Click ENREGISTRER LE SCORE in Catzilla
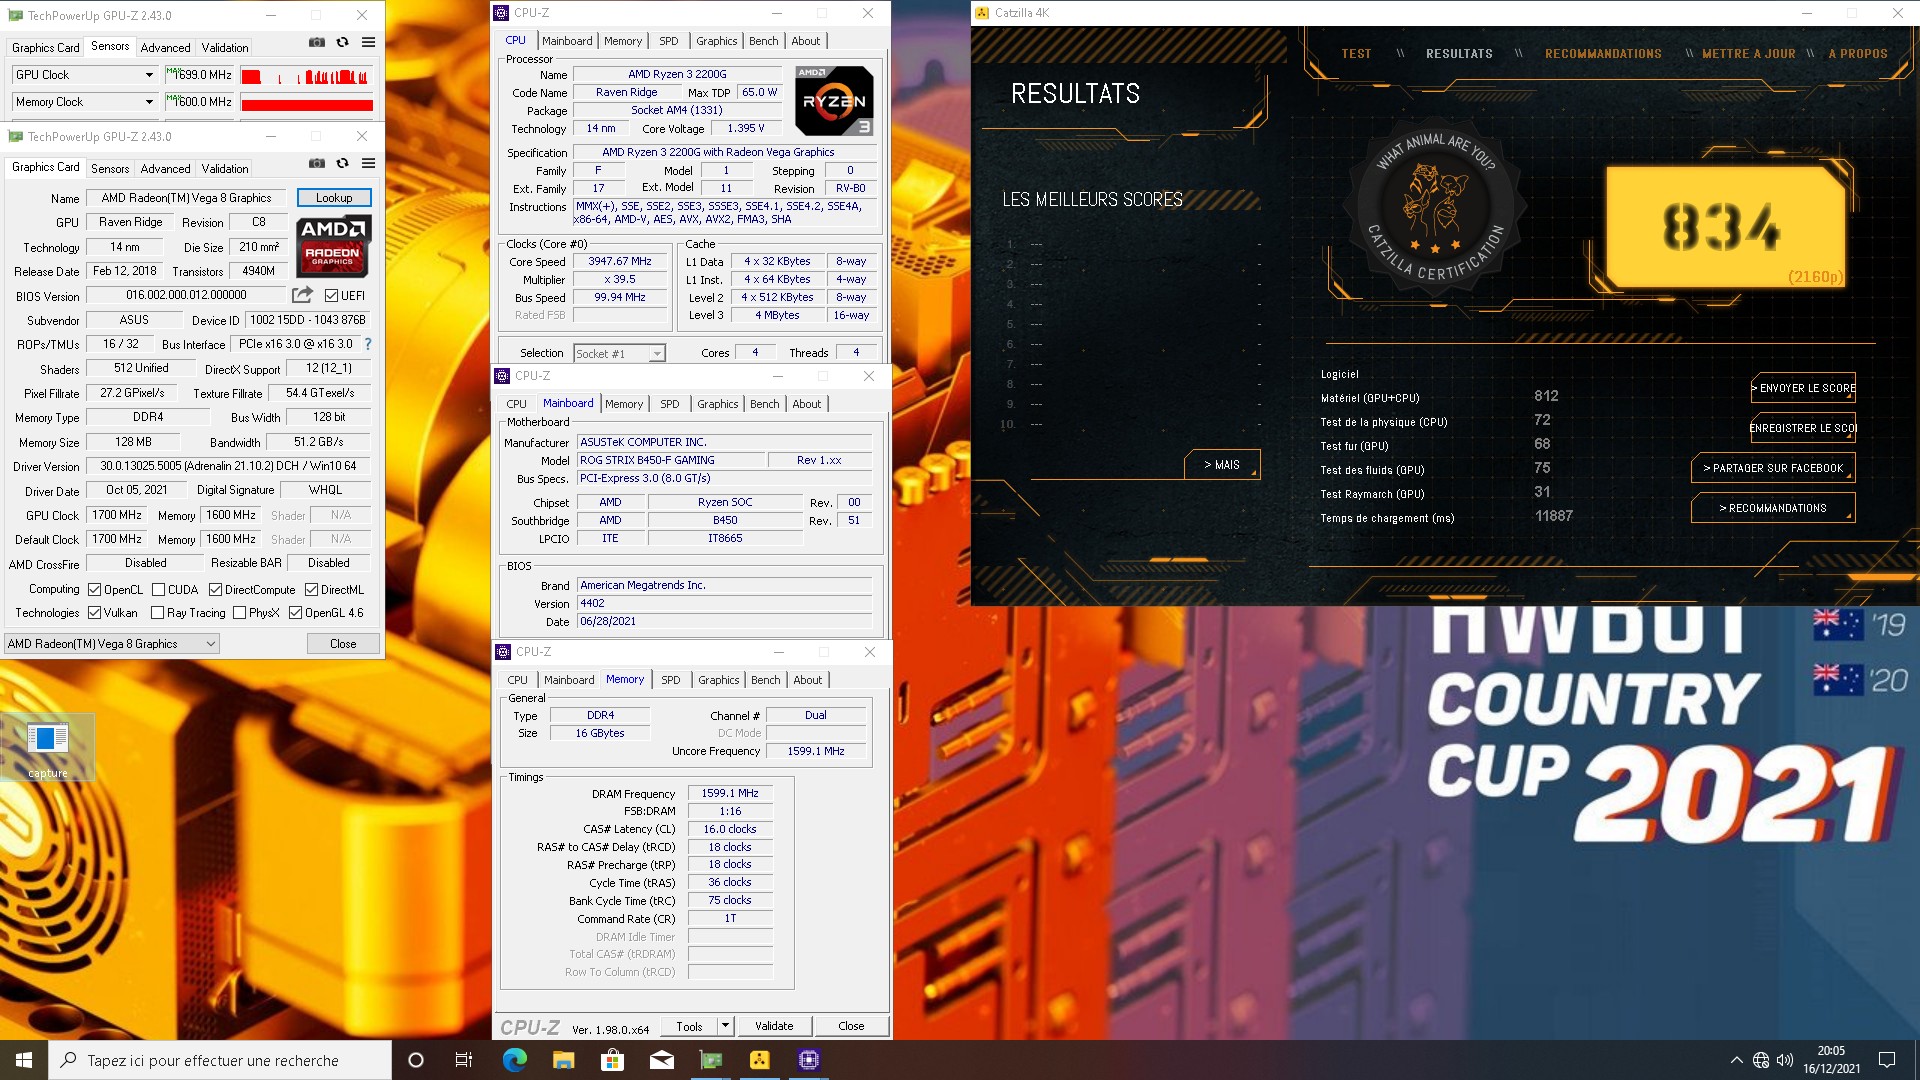Viewport: 1920px width, 1080px height. tap(1803, 428)
